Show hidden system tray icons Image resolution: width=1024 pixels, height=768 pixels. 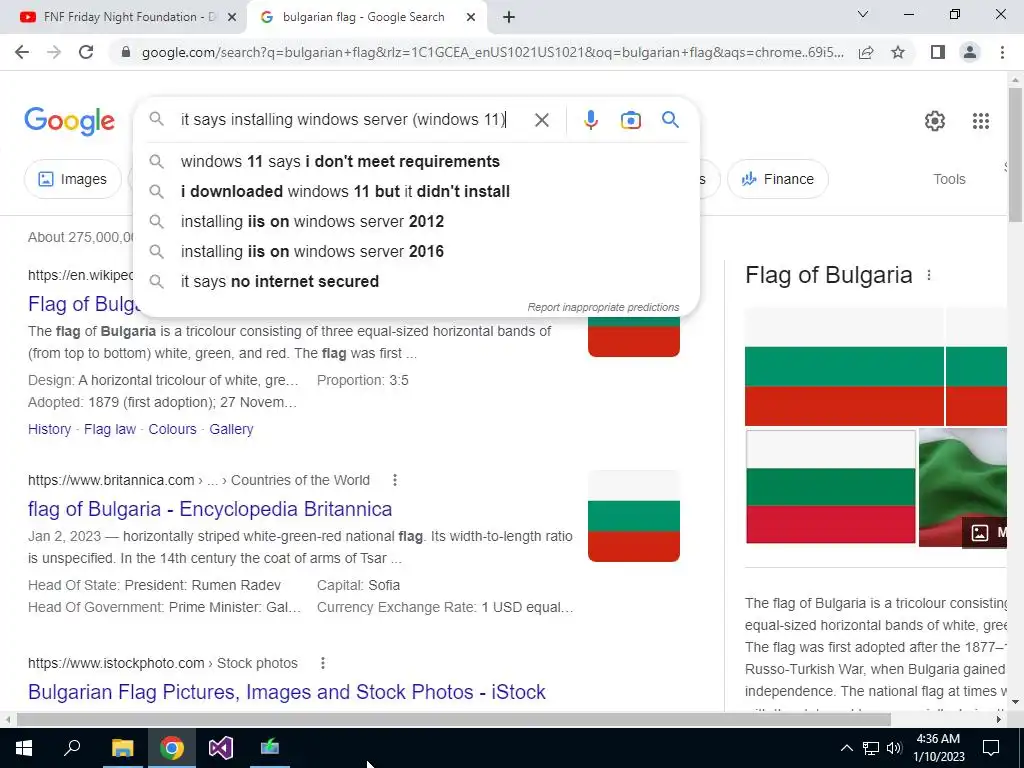[846, 748]
